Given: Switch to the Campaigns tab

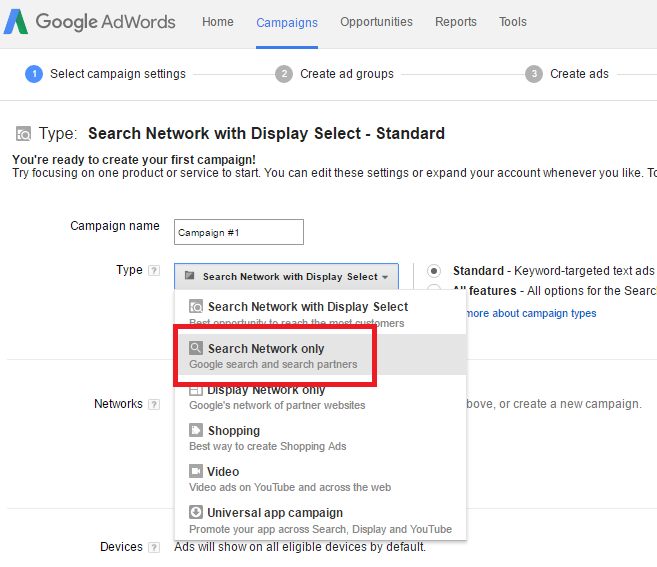Looking at the screenshot, I should pyautogui.click(x=287, y=23).
